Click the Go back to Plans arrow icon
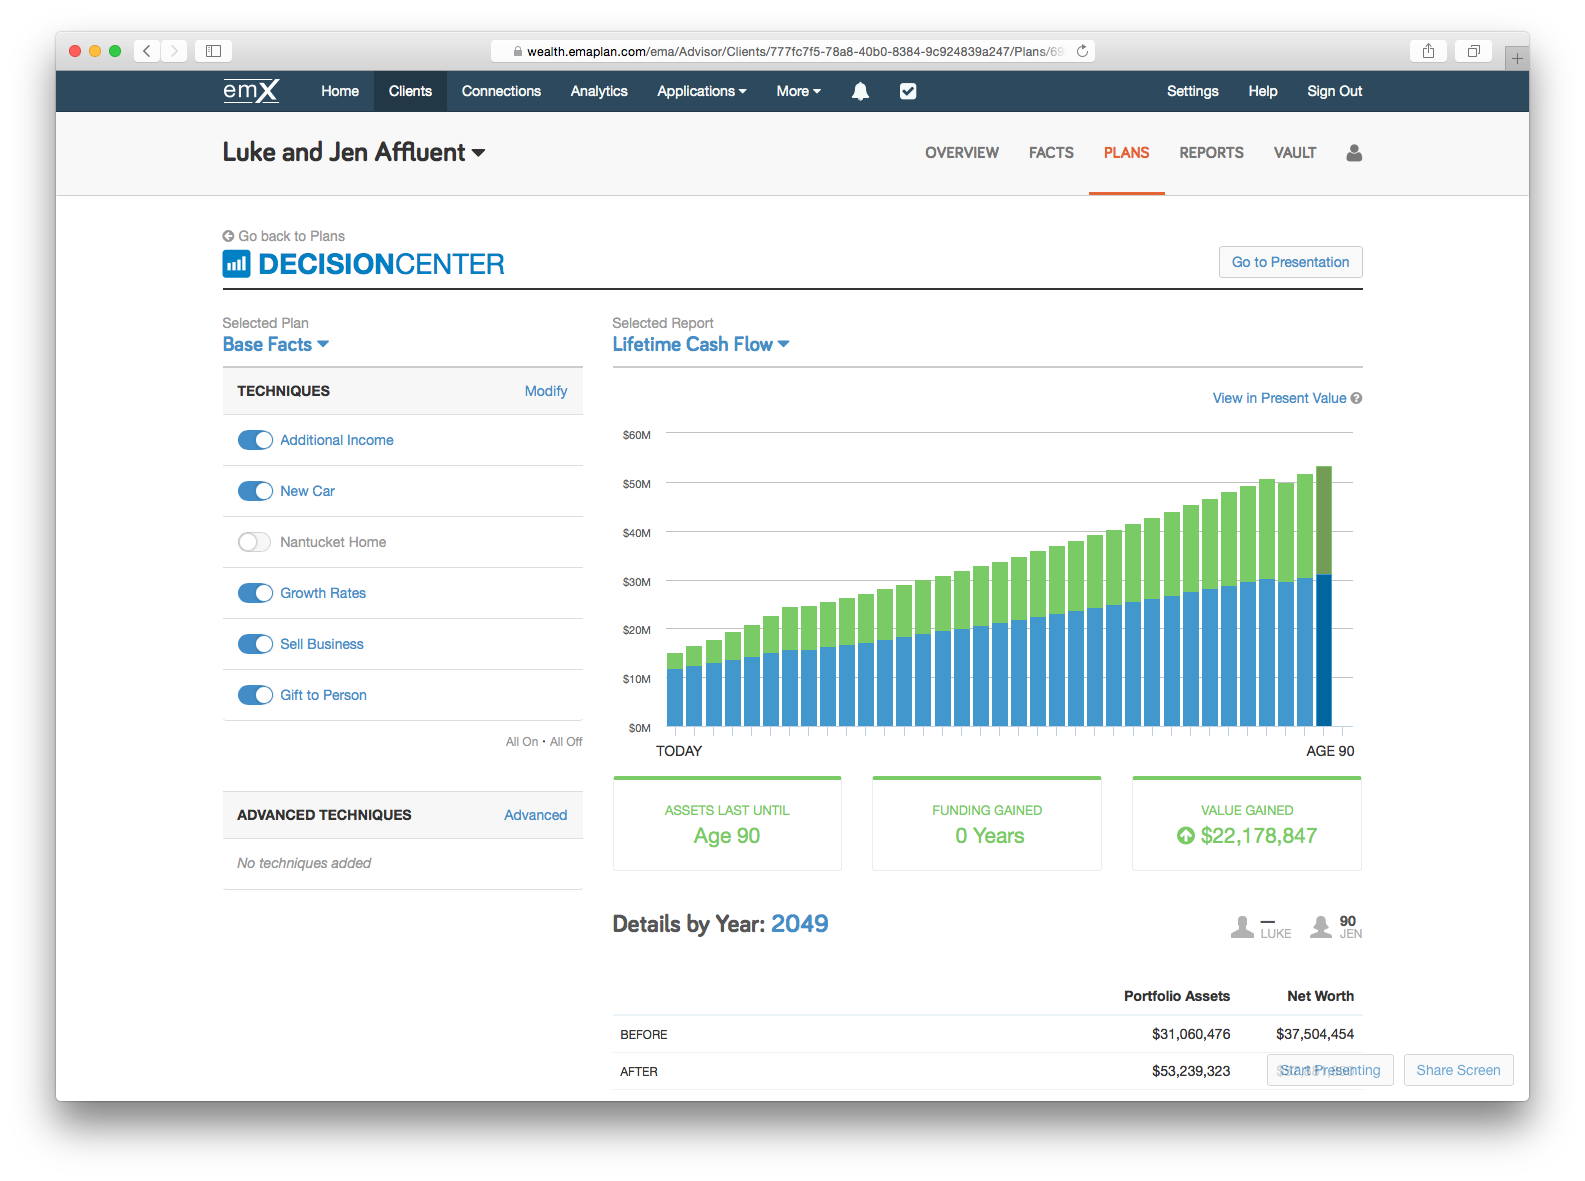The height and width of the screenshot is (1181, 1585). (x=228, y=236)
